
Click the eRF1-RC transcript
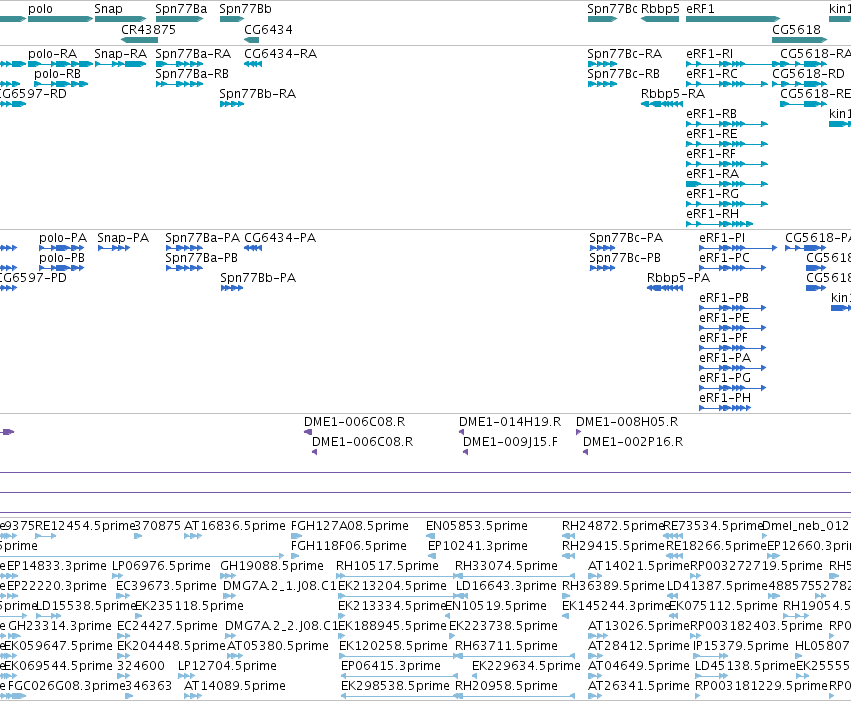(x=727, y=84)
